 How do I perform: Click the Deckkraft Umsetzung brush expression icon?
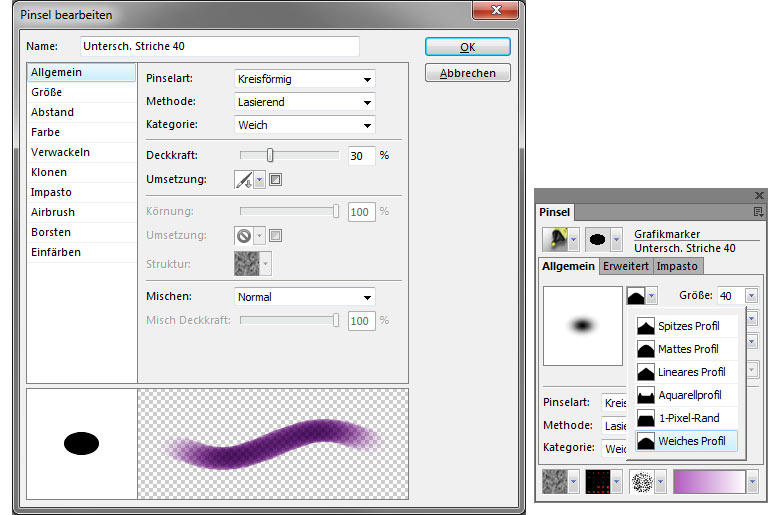tap(244, 180)
